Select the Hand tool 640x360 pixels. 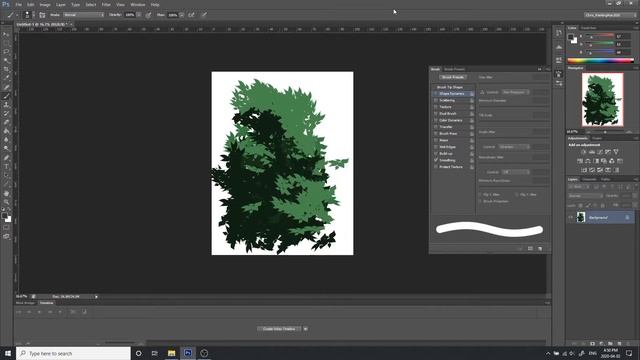[x=6, y=193]
